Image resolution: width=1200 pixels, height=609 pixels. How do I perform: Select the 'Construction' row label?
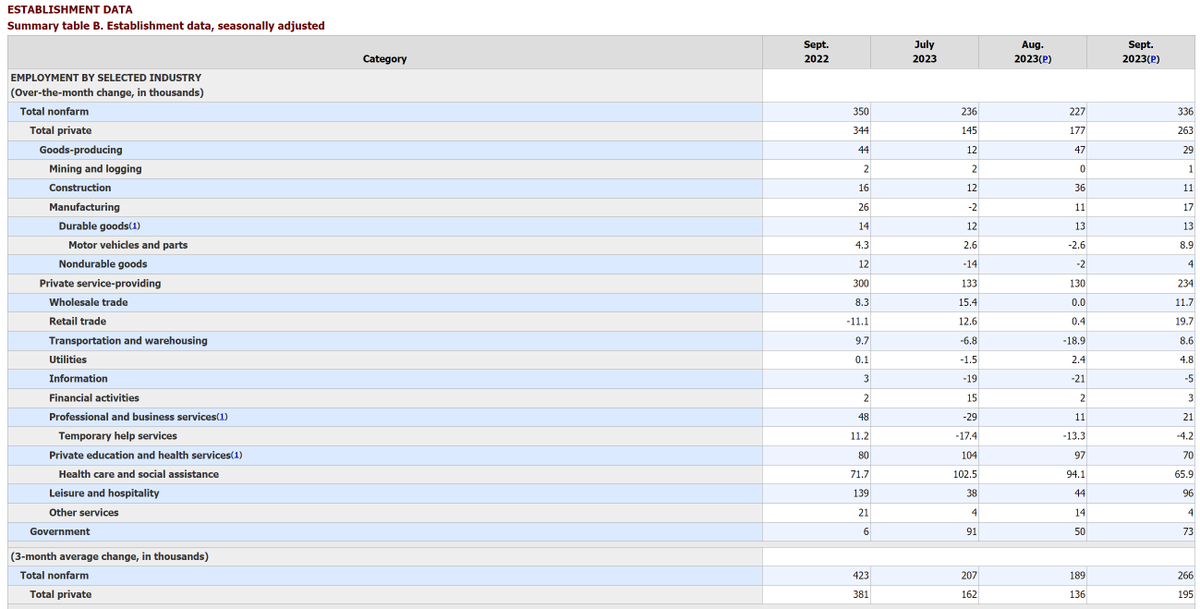tap(80, 188)
